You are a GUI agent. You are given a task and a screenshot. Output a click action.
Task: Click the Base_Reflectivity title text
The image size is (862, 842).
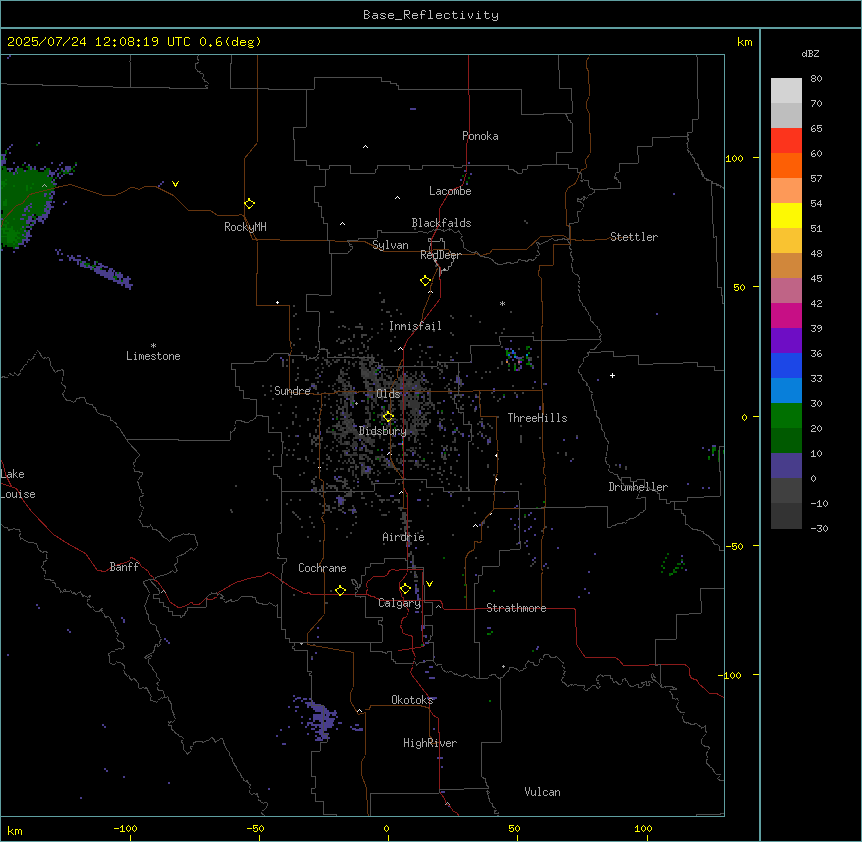coord(430,15)
